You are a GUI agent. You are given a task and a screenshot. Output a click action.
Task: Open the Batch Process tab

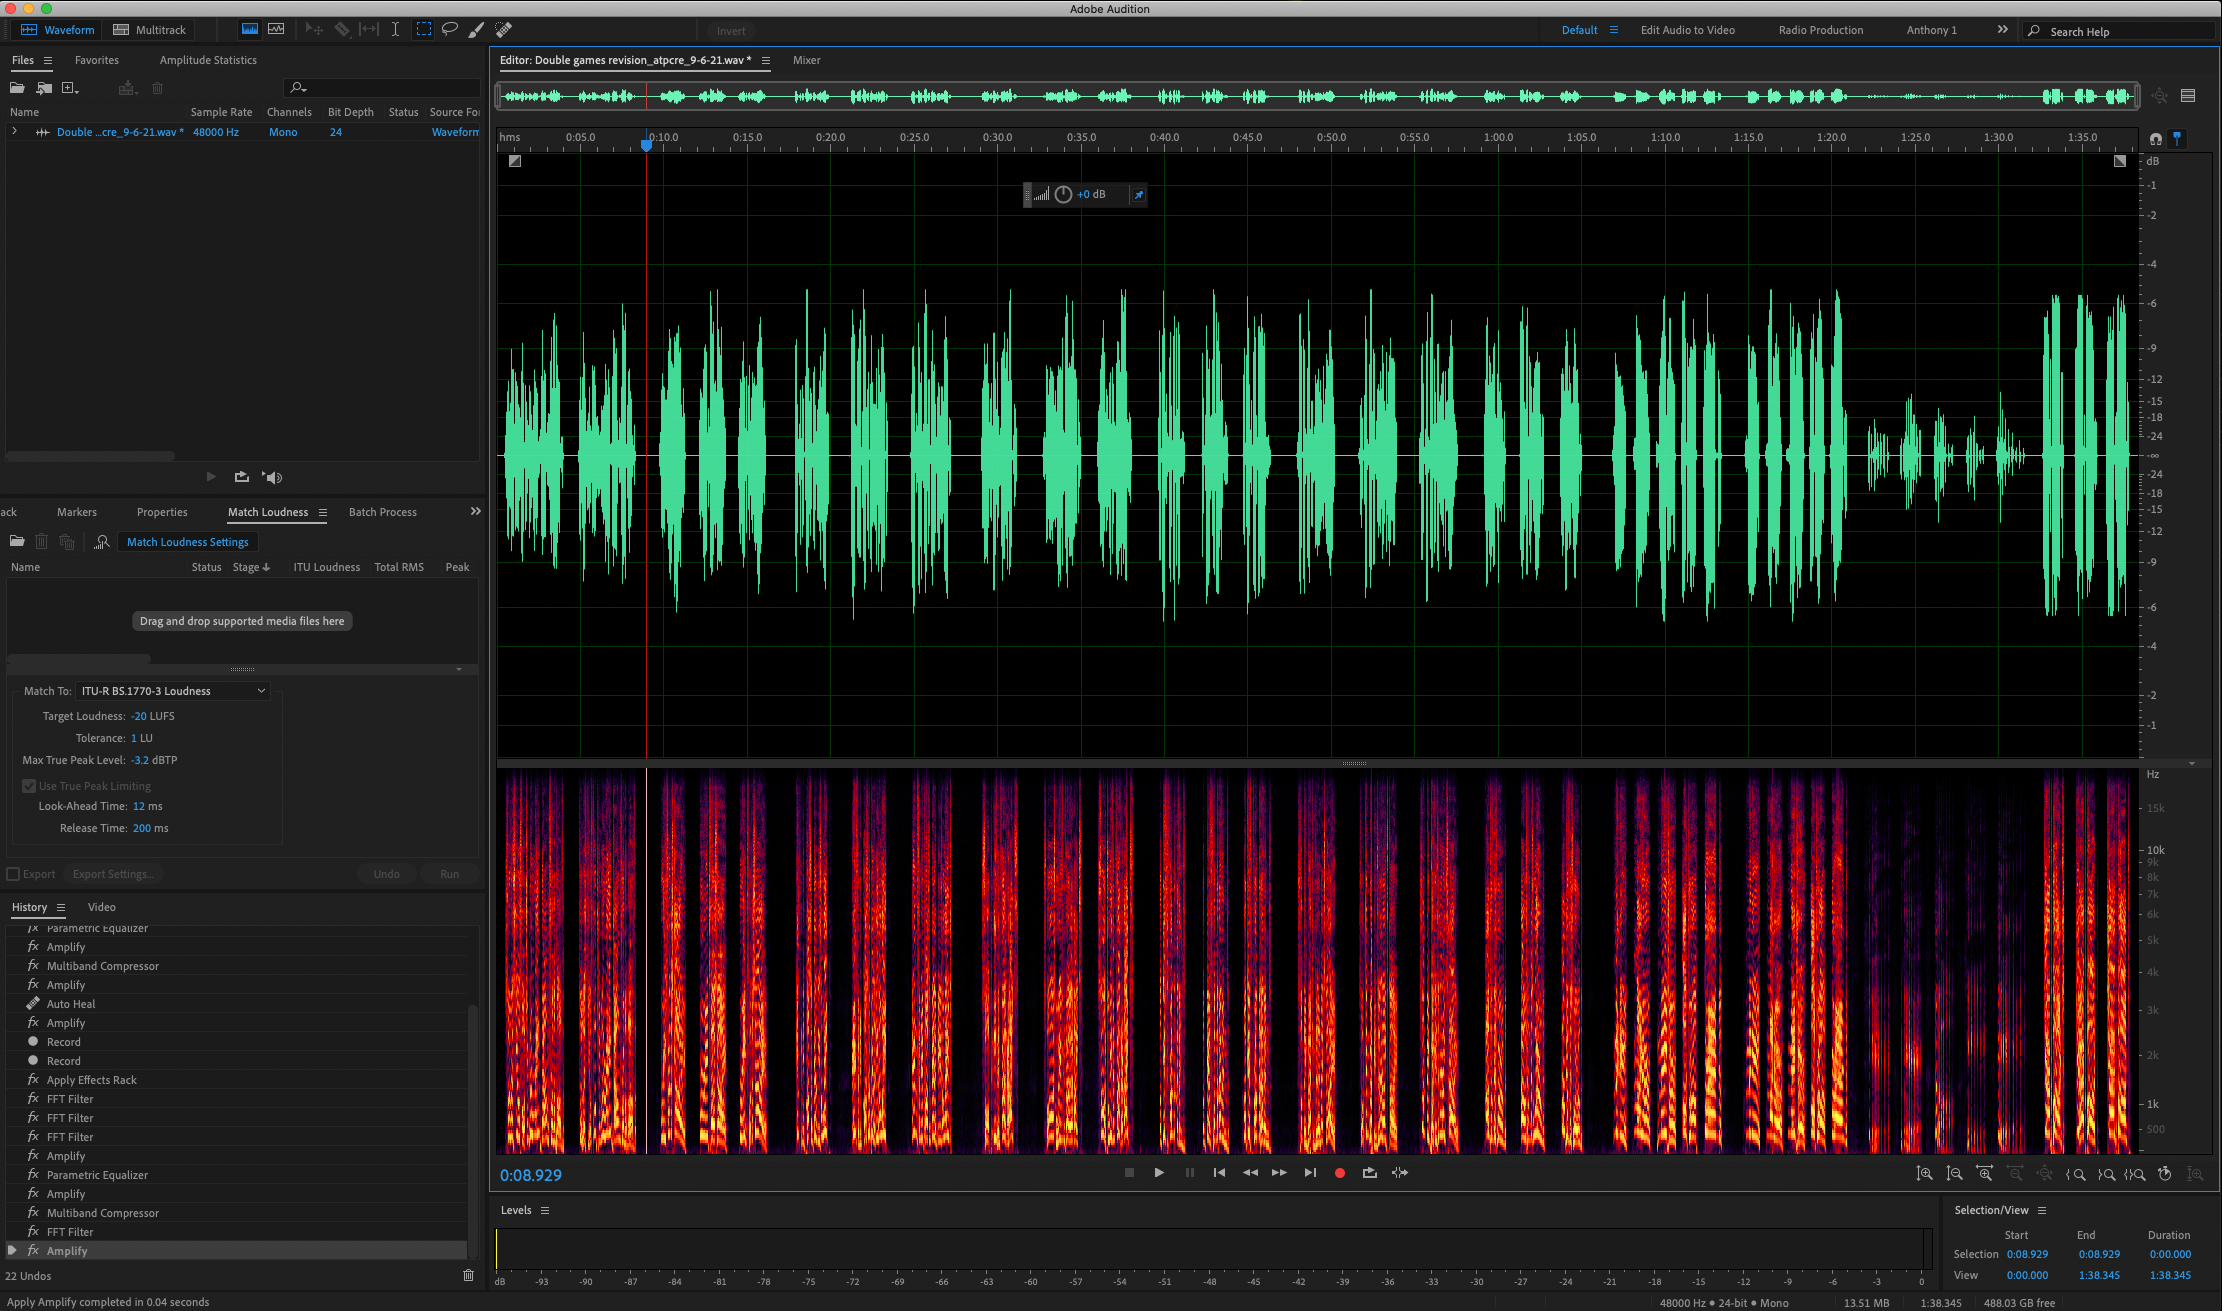[382, 512]
